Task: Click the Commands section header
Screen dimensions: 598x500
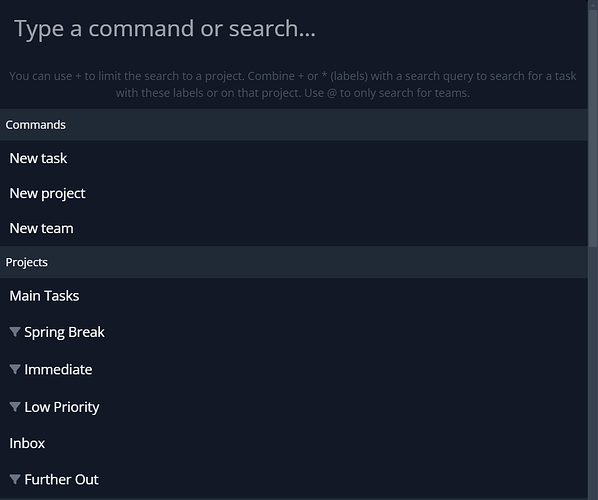Action: [294, 125]
